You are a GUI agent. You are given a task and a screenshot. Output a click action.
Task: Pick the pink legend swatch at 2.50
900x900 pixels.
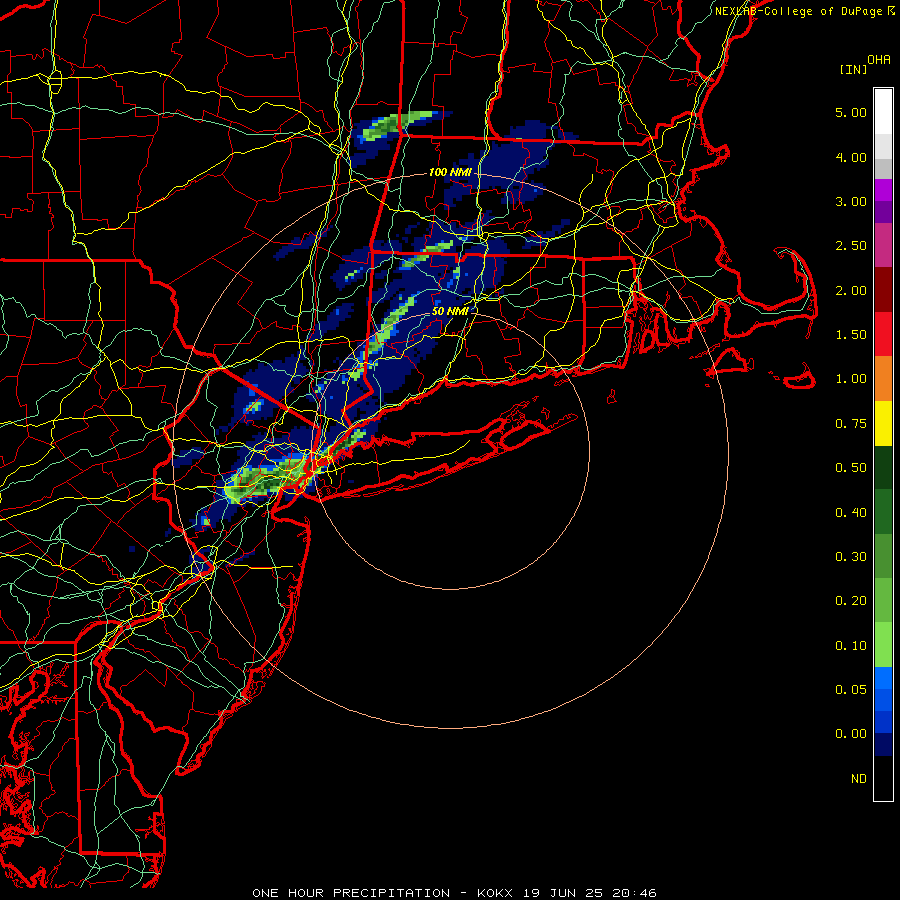[x=883, y=245]
